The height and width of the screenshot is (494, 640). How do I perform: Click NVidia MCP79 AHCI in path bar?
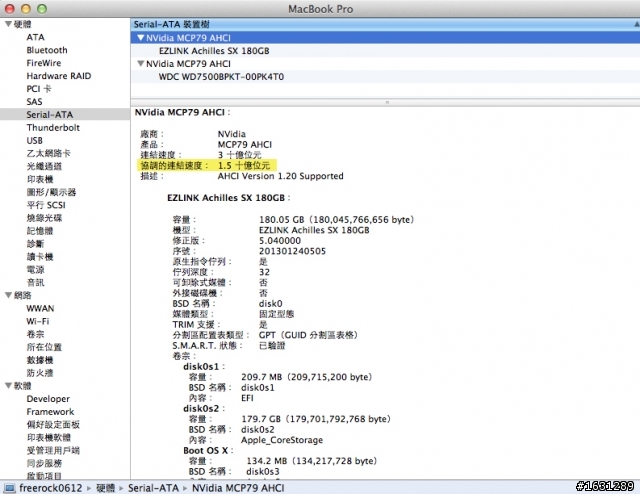238,488
